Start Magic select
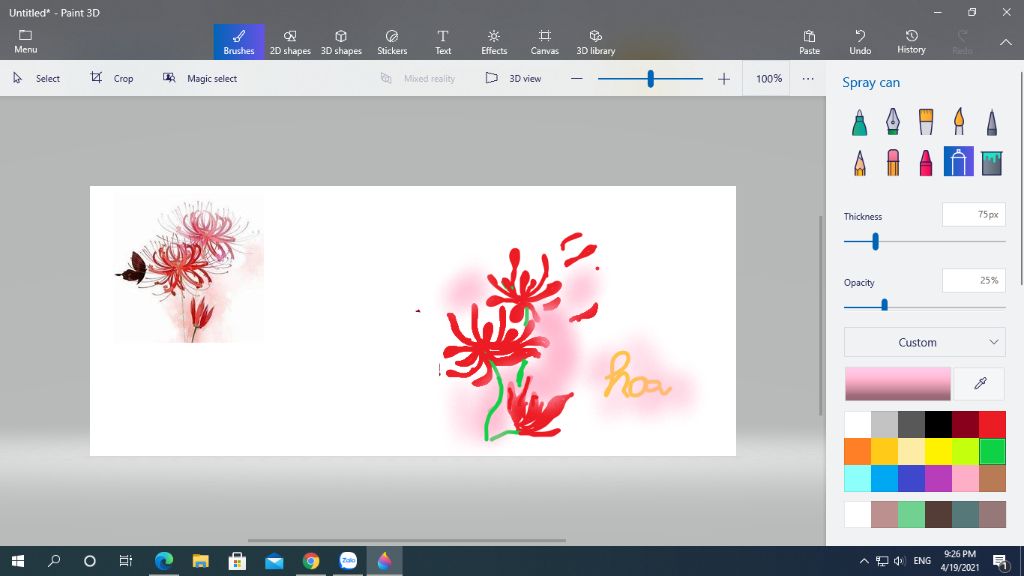 pyautogui.click(x=200, y=78)
